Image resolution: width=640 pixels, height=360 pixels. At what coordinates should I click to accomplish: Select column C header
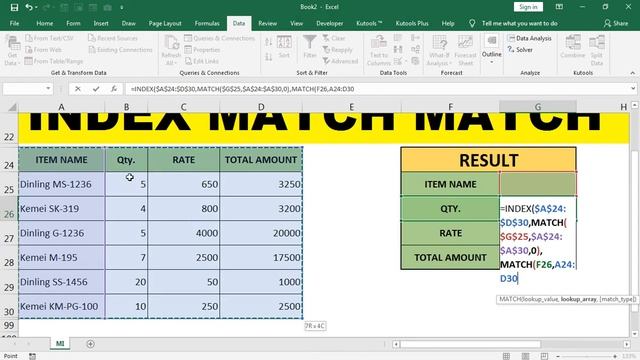tap(184, 107)
